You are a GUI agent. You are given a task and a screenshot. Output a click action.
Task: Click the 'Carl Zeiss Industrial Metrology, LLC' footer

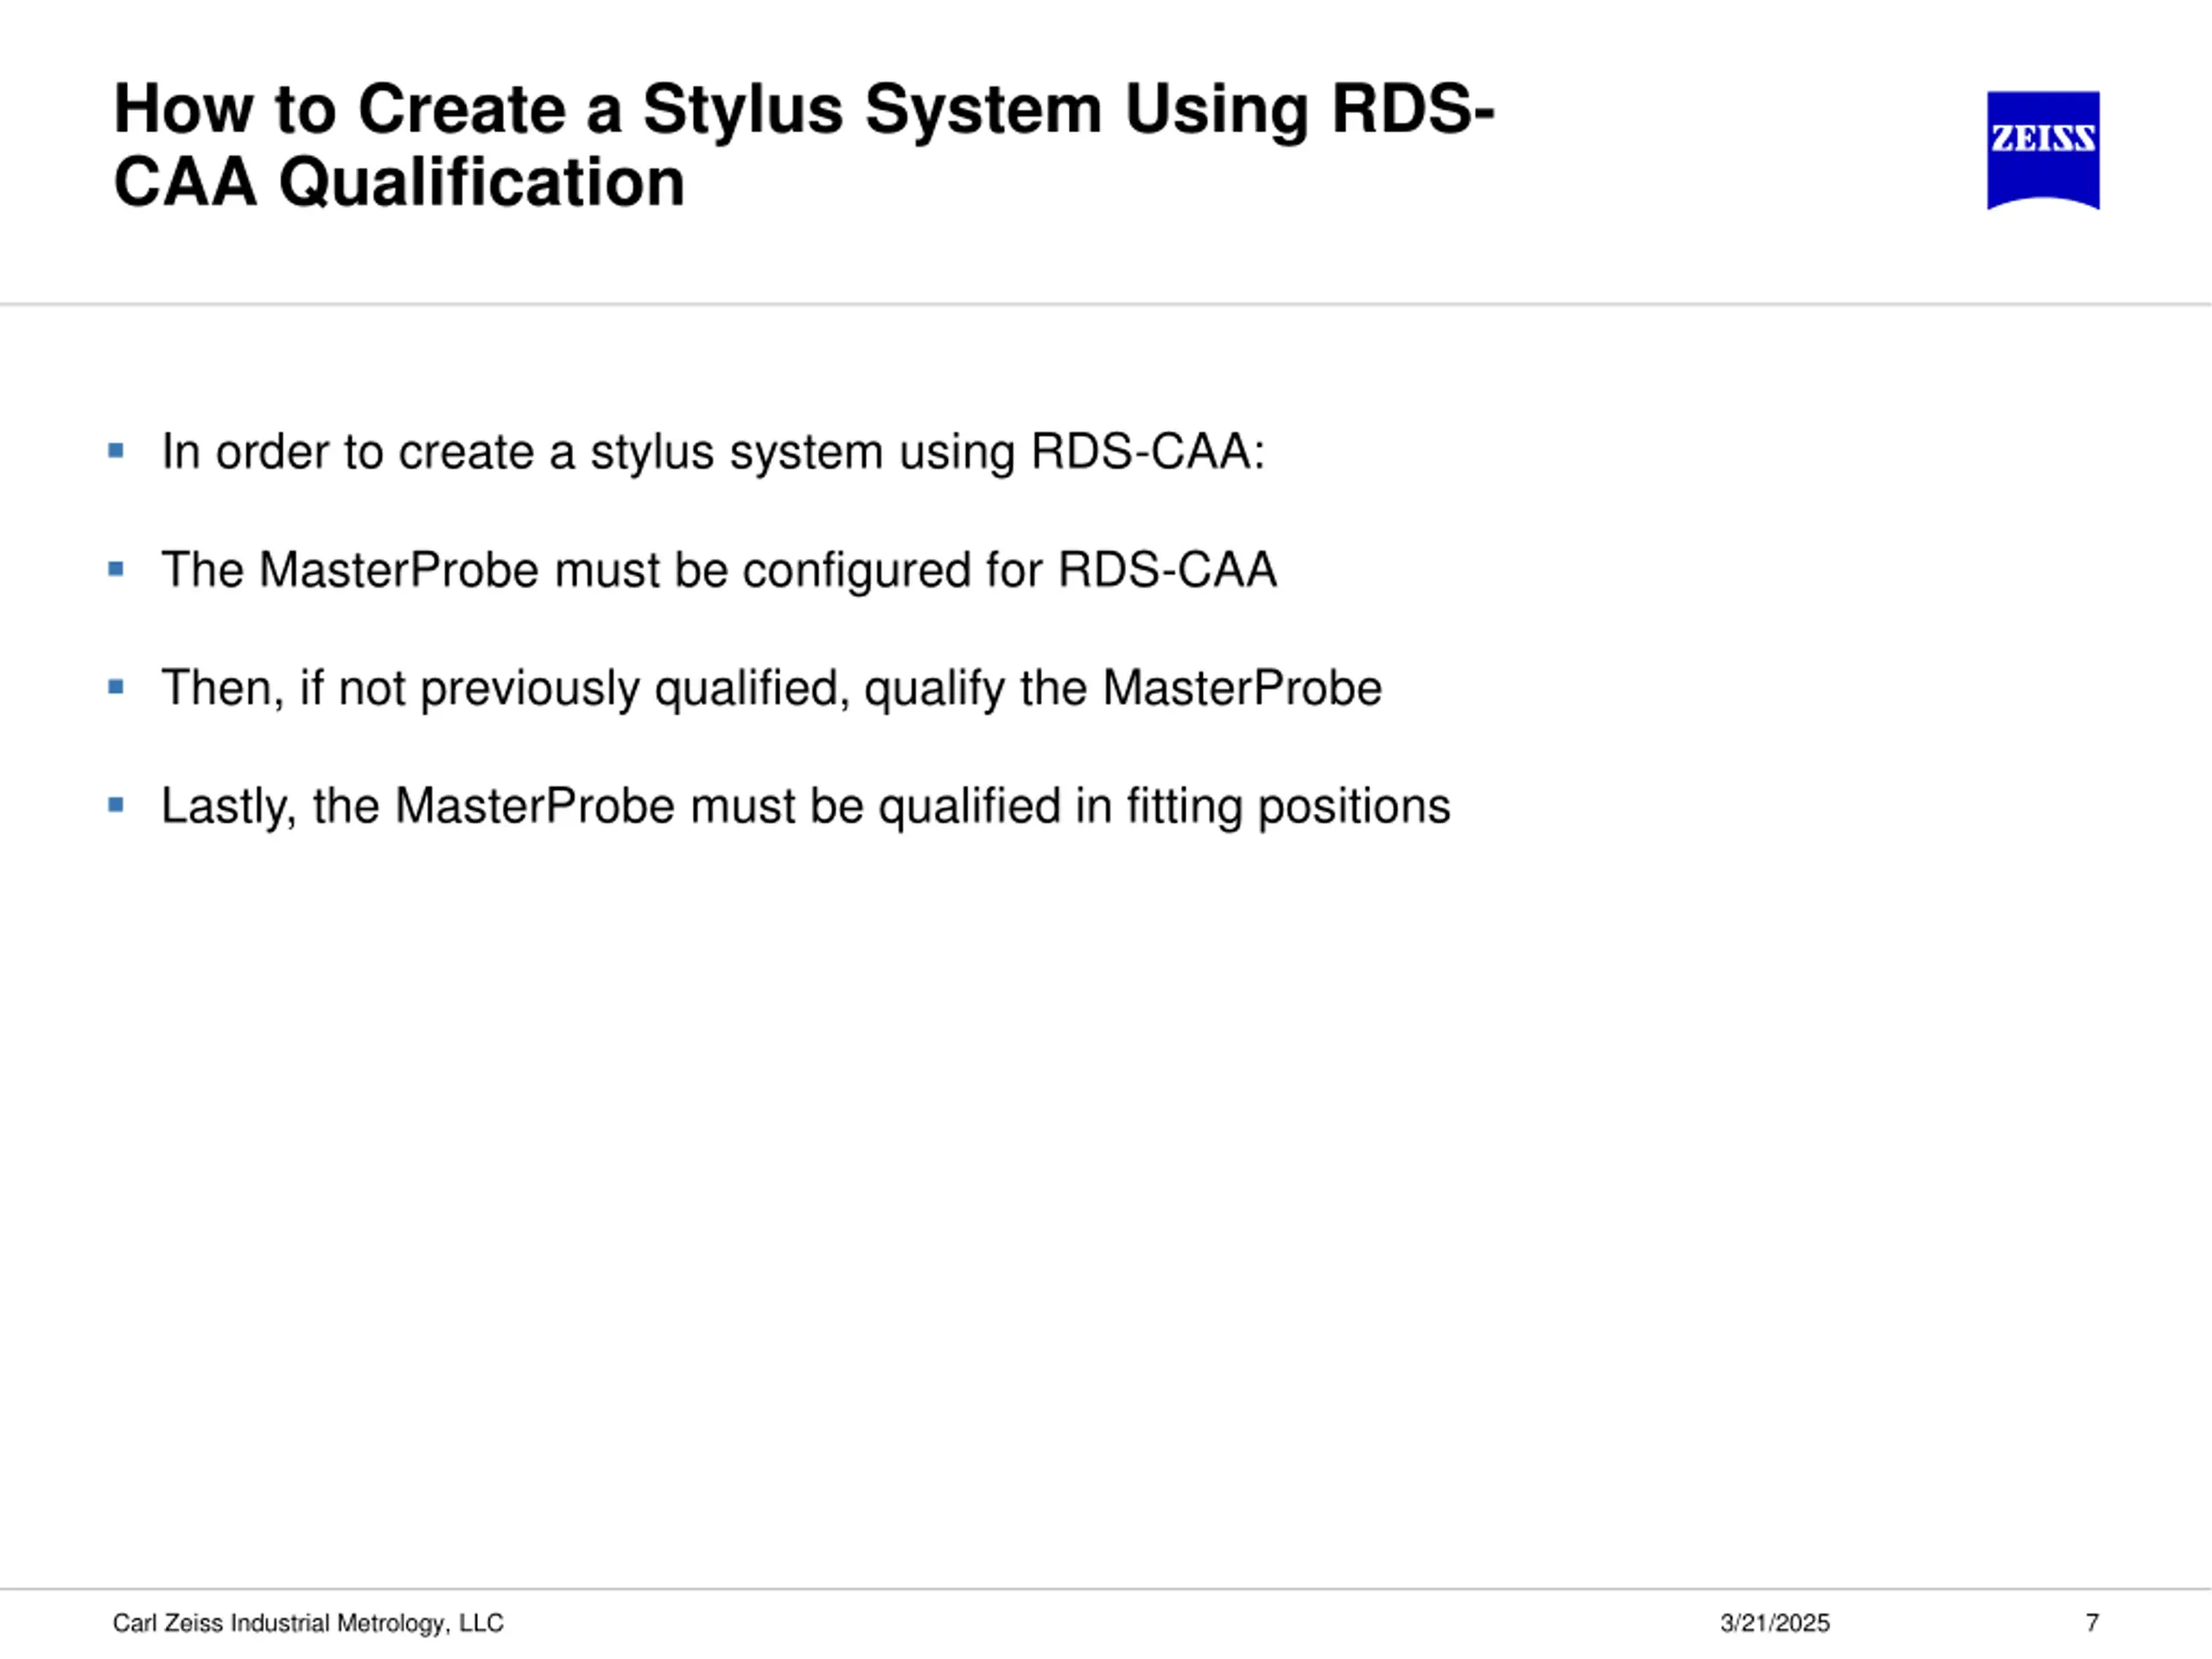click(308, 1622)
